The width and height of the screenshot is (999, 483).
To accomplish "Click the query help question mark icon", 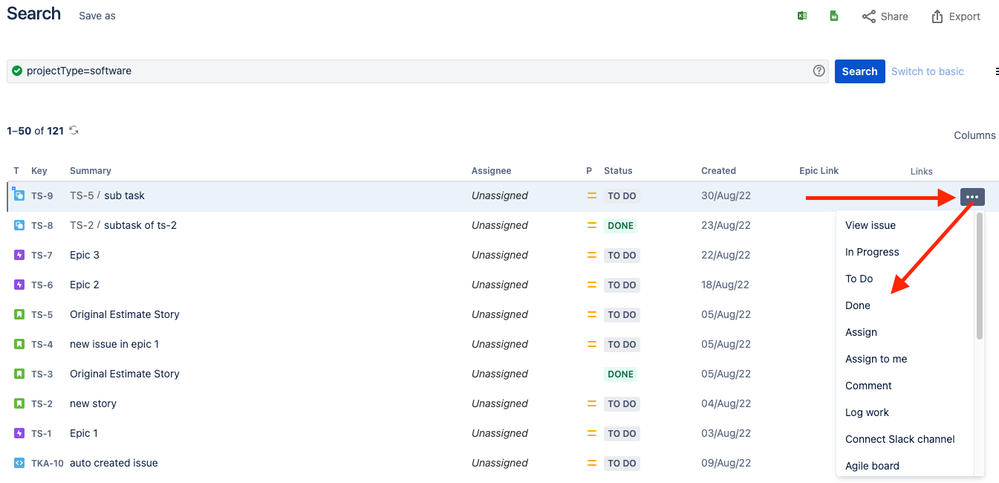I will [x=819, y=71].
